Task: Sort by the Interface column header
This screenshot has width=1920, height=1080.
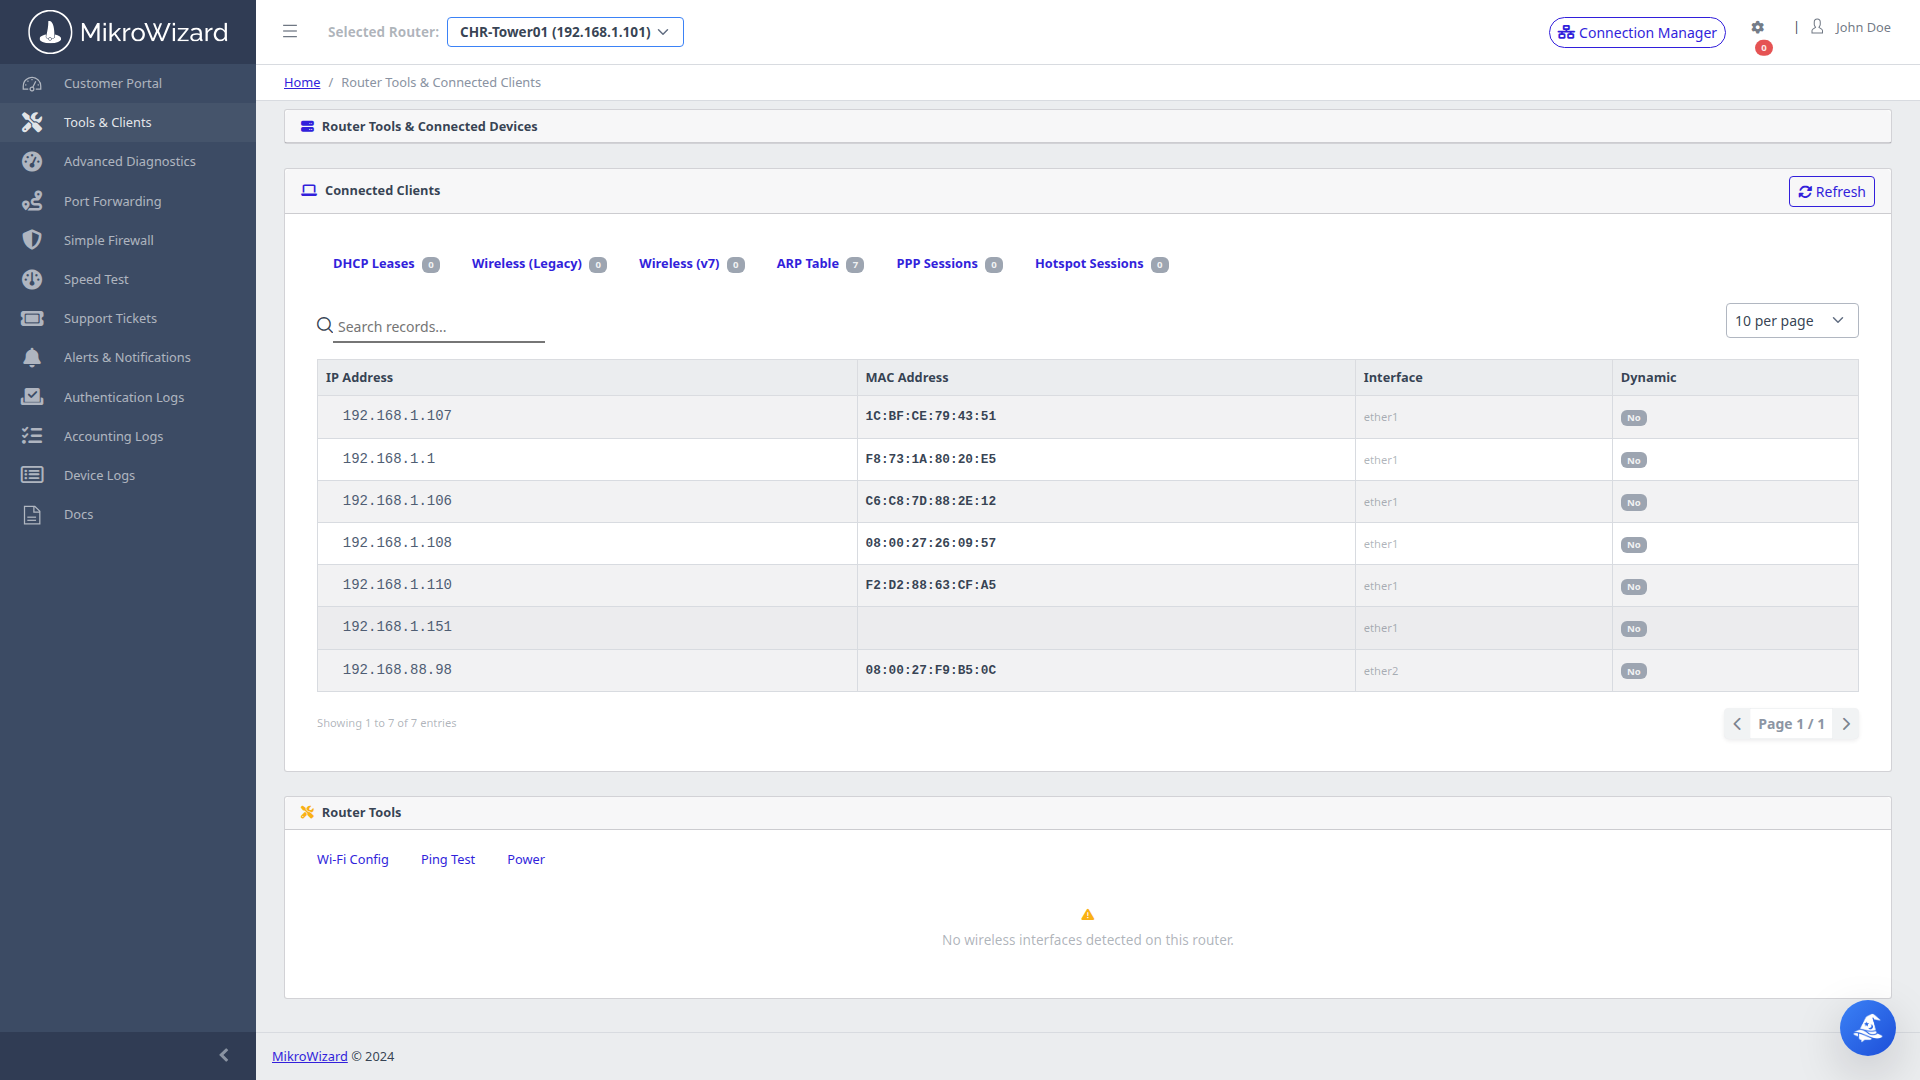Action: pos(1484,378)
